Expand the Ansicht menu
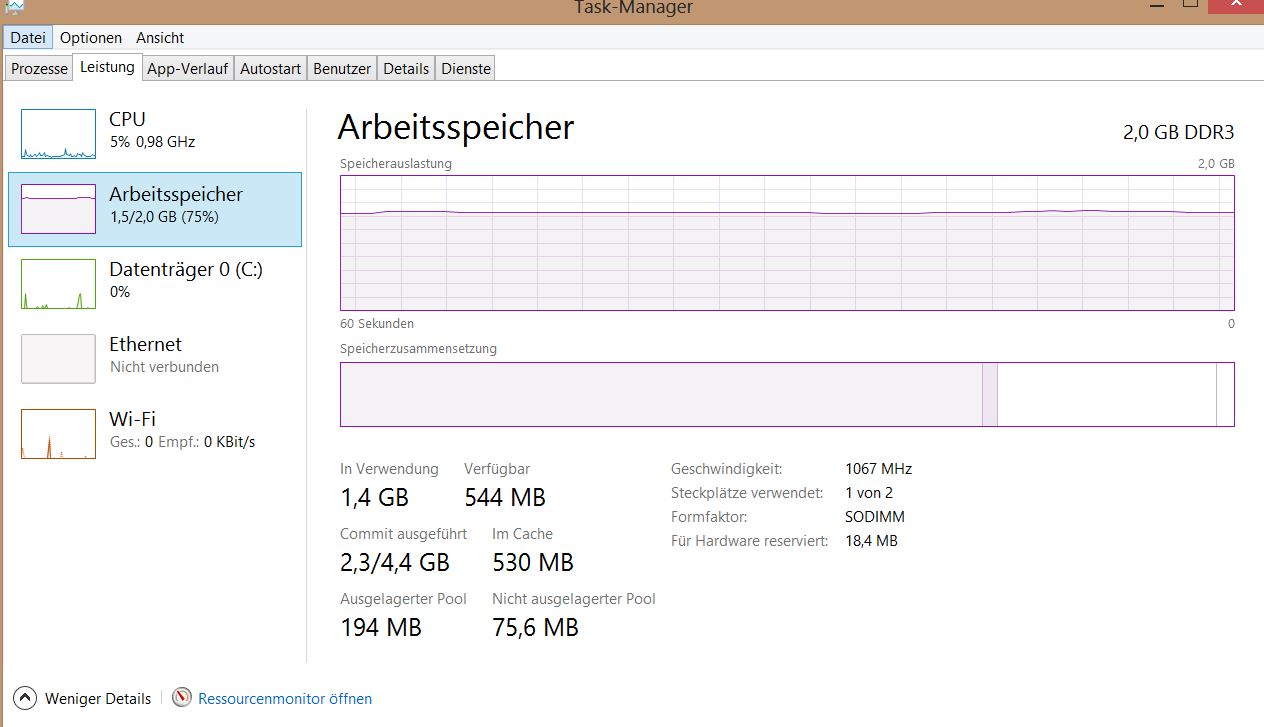Image resolution: width=1264 pixels, height=727 pixels. tap(160, 38)
